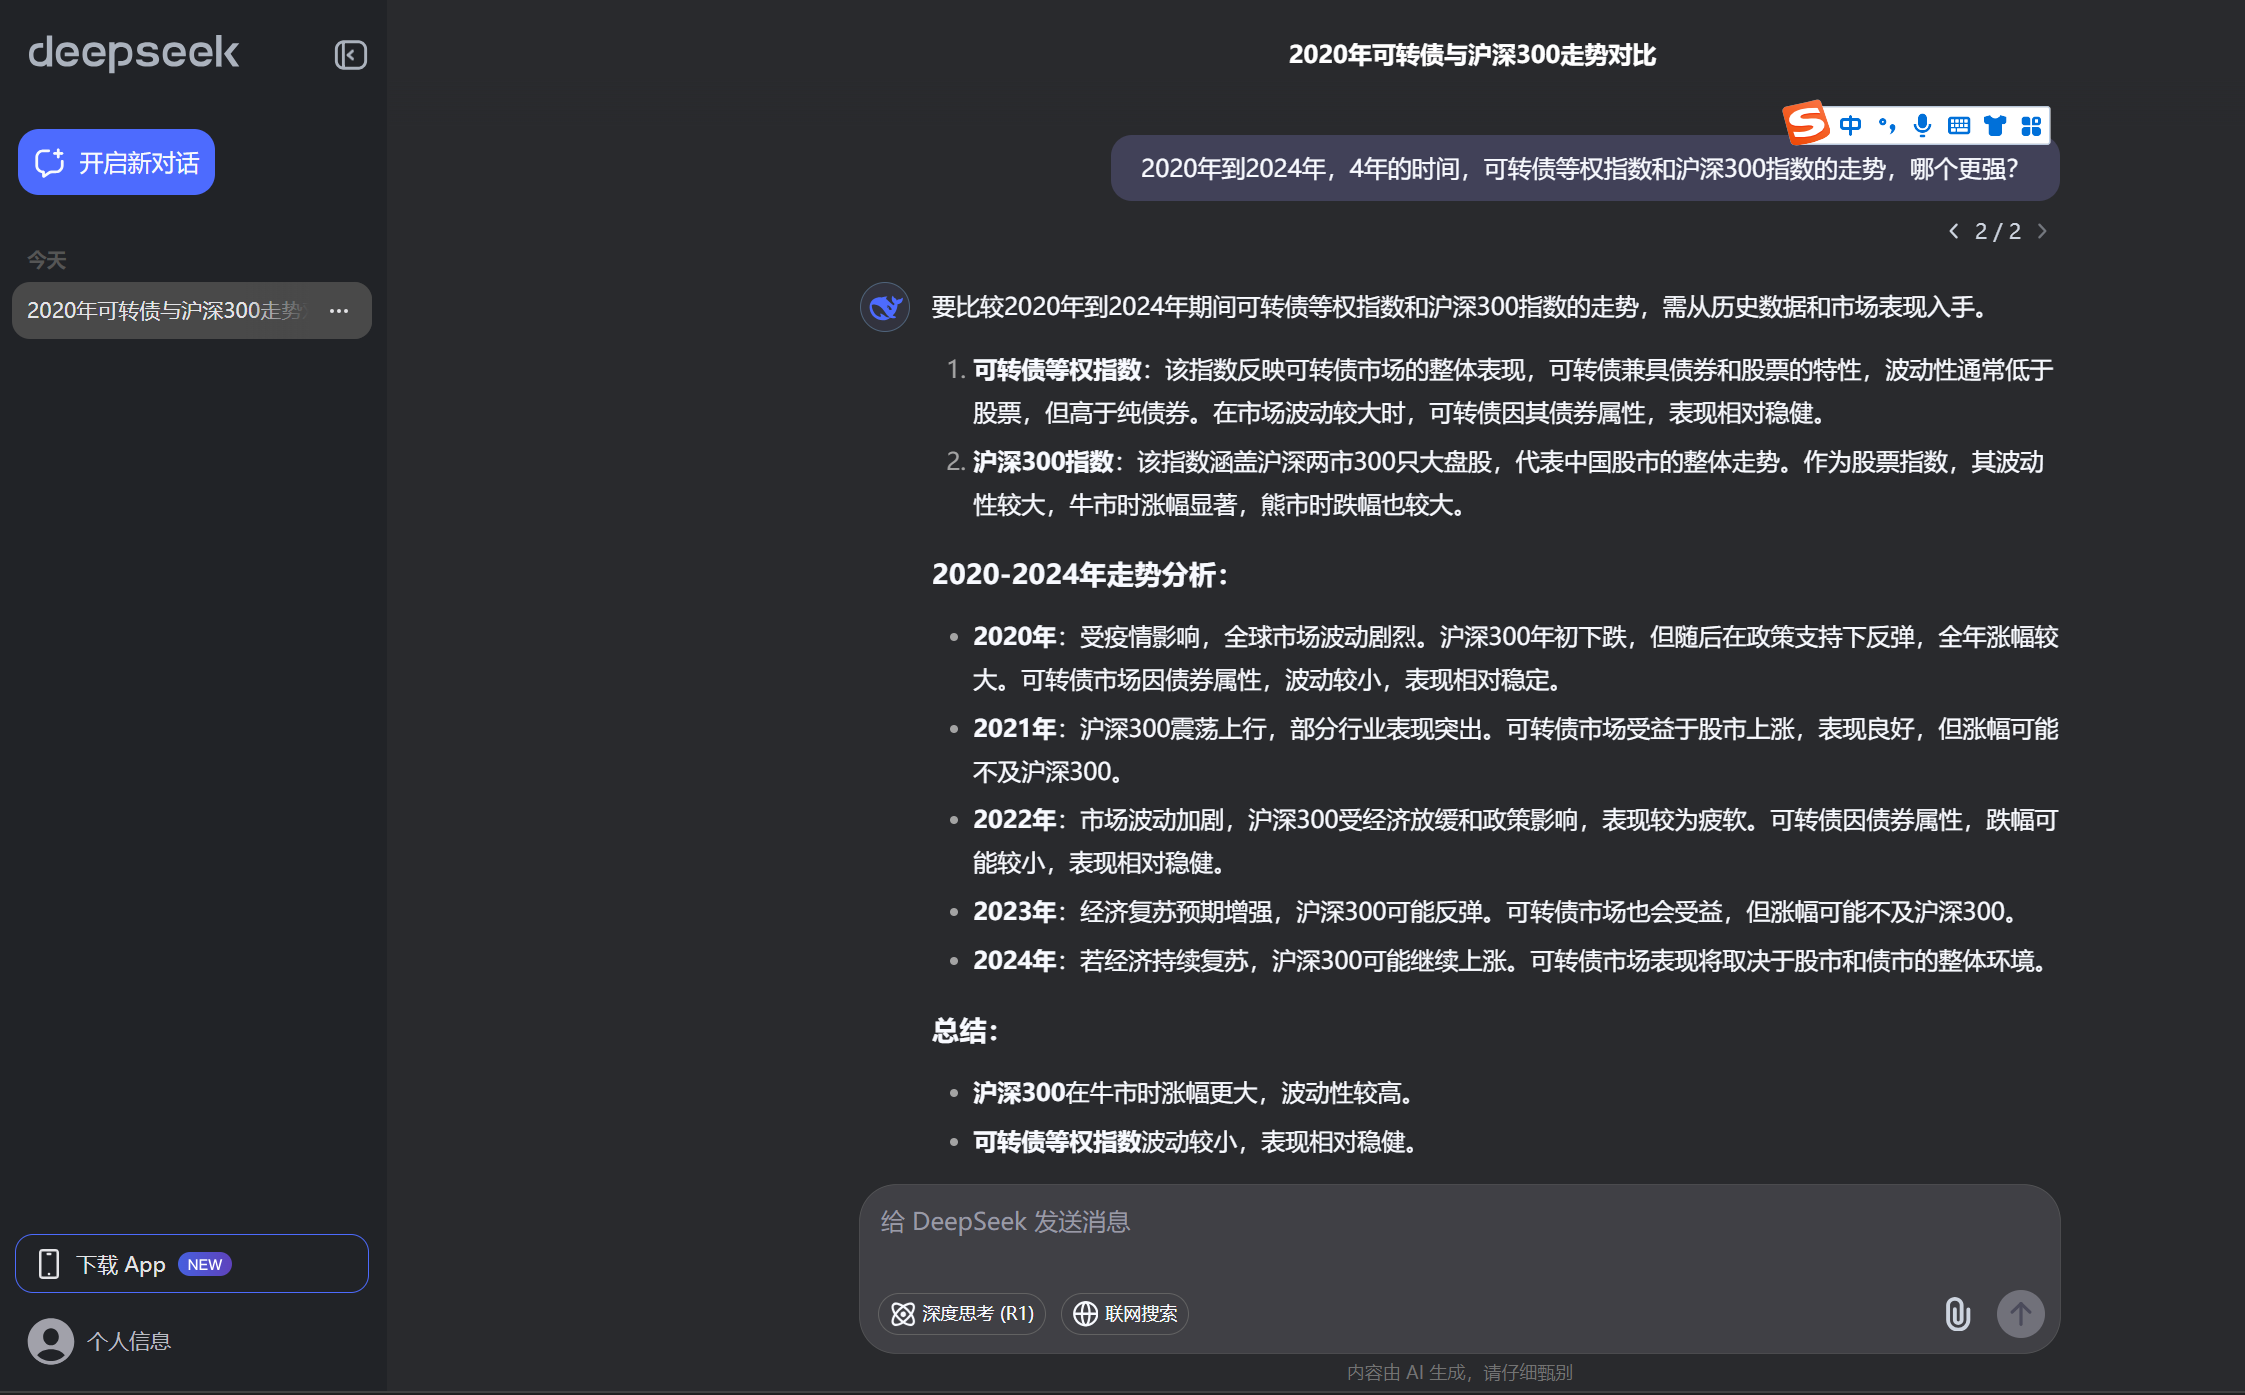Click Sogou voice input microphone icon
Screen dimensions: 2245x1395
click(x=1922, y=125)
